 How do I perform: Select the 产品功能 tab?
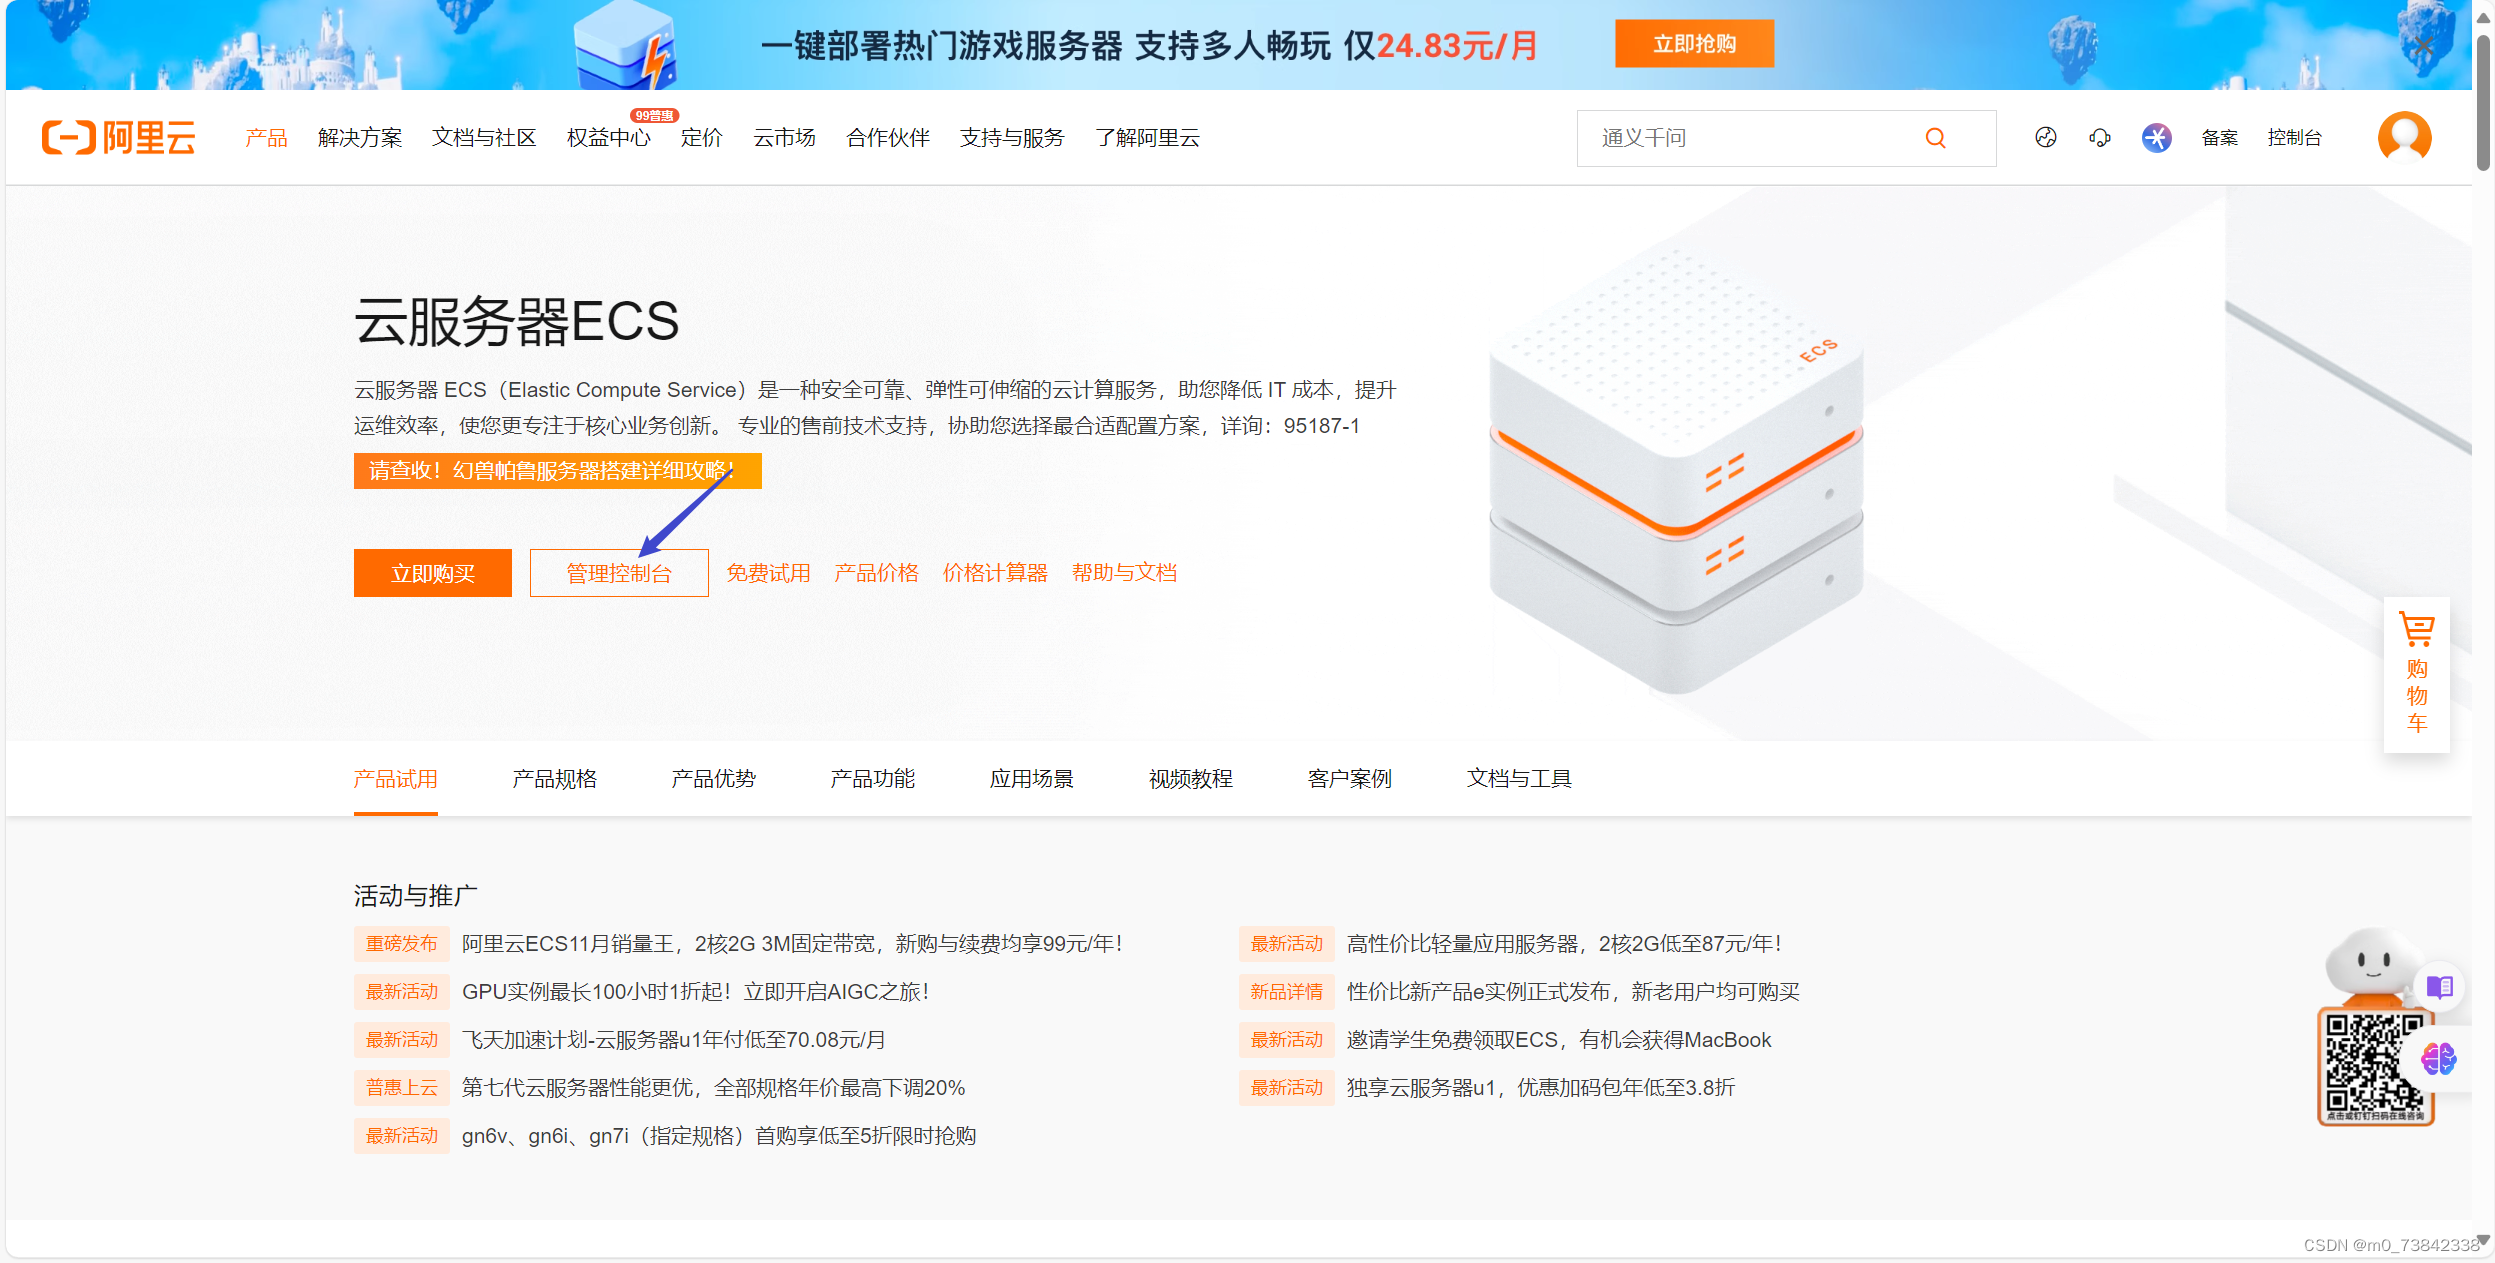point(872,779)
